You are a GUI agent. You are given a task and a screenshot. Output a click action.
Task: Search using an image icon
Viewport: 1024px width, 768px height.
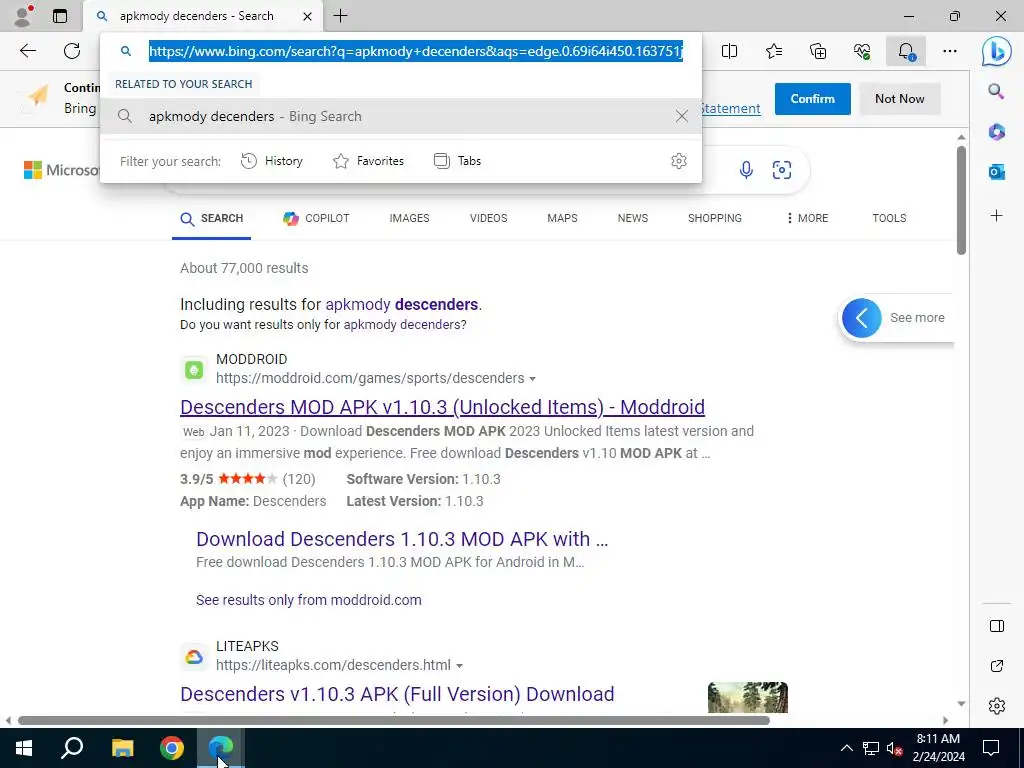click(782, 170)
